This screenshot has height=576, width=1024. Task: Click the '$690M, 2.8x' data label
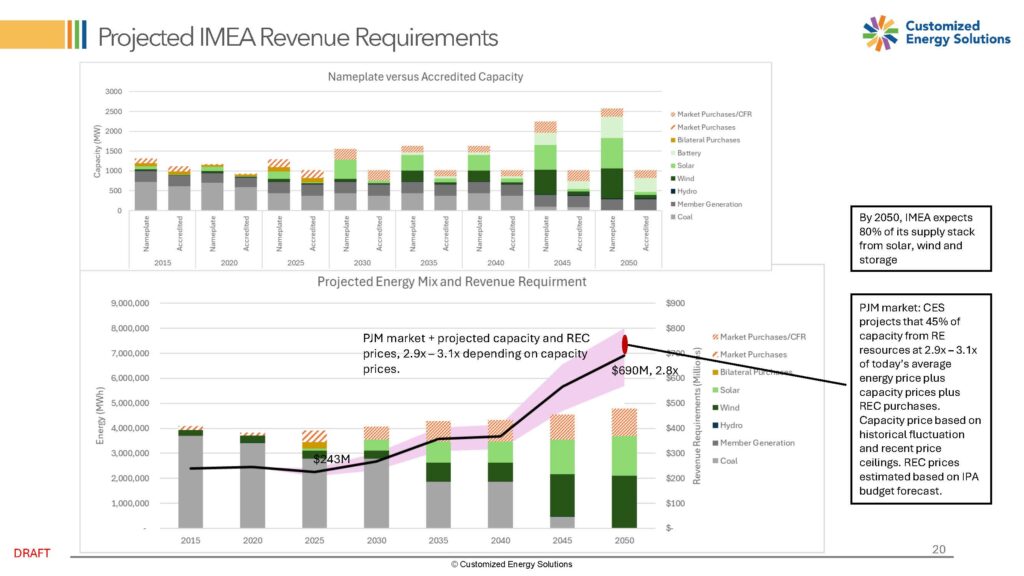[646, 371]
